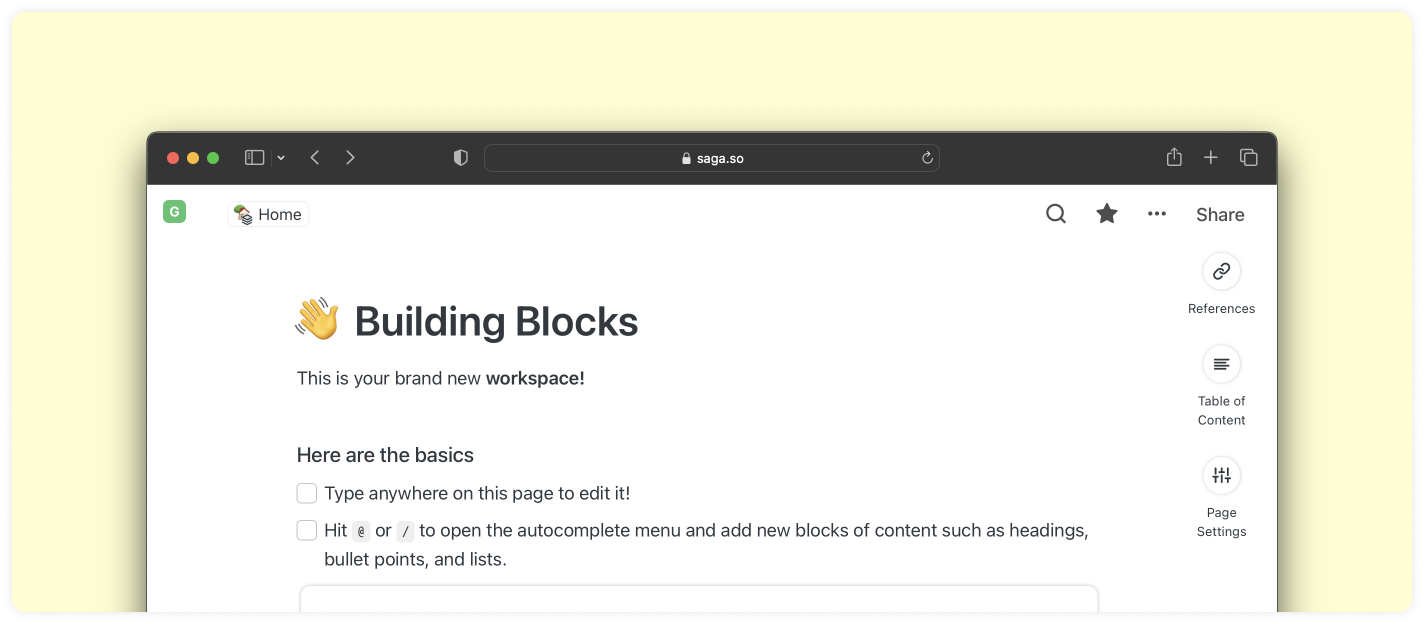Click the browser privacy shield icon

coord(461,158)
